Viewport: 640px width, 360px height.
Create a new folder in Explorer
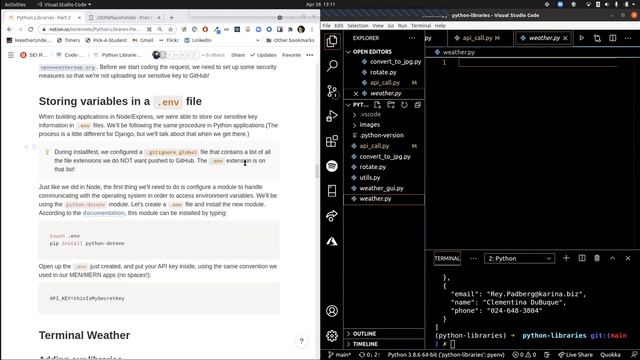coord(391,105)
